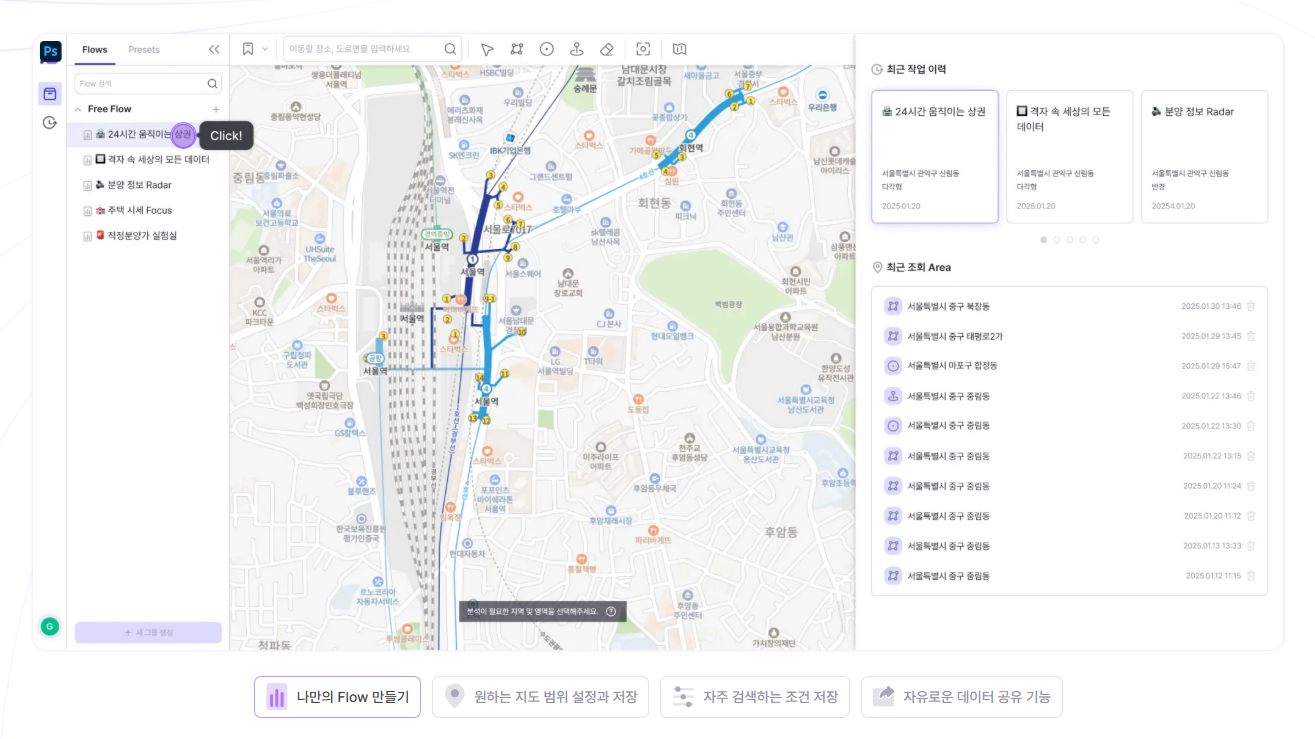
Task: Click the green G user avatar
Action: click(x=49, y=627)
